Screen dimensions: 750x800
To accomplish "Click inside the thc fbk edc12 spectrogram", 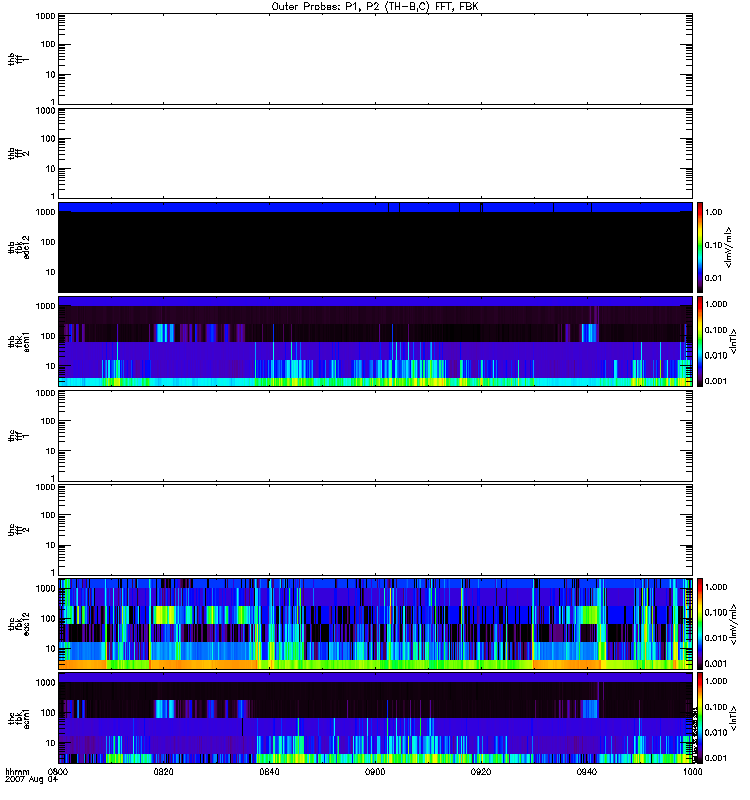I will click(375, 623).
